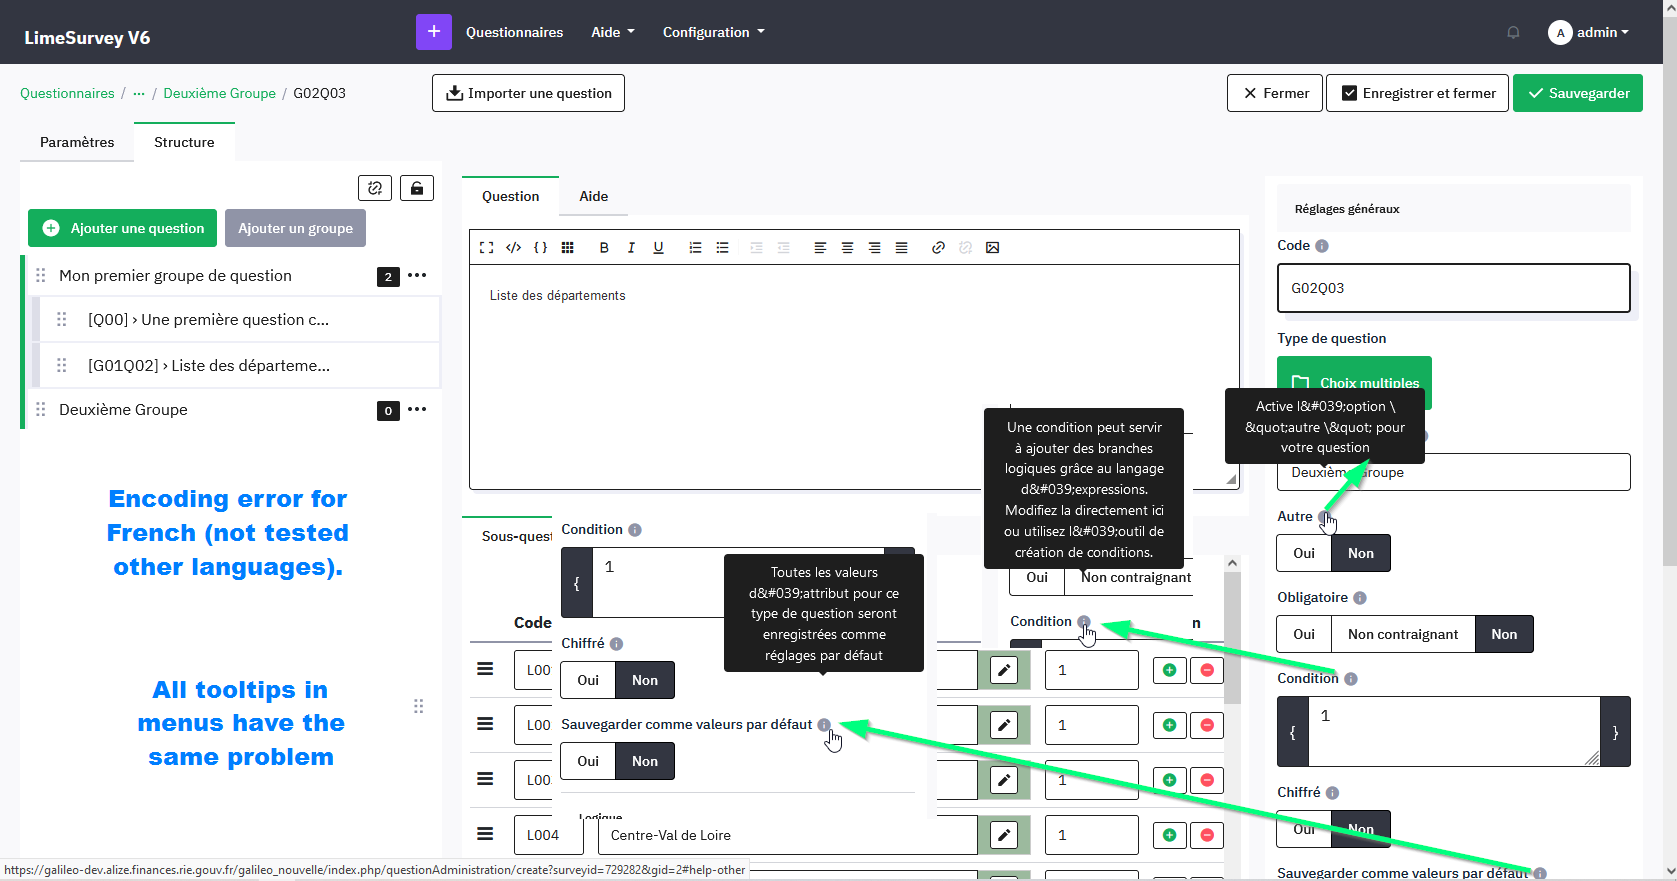Viewport: 1677px width, 881px height.
Task: Maximize the editor with fullscreen icon
Action: pyautogui.click(x=486, y=248)
